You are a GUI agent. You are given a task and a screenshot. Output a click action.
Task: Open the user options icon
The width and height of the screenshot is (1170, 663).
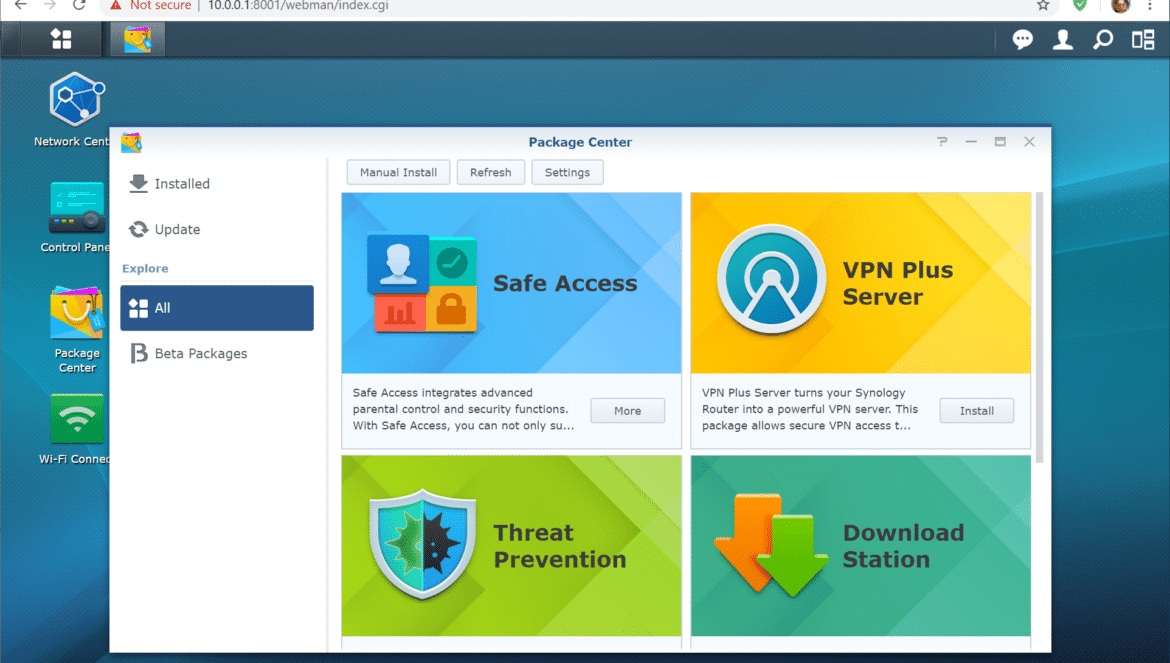pyautogui.click(x=1063, y=39)
